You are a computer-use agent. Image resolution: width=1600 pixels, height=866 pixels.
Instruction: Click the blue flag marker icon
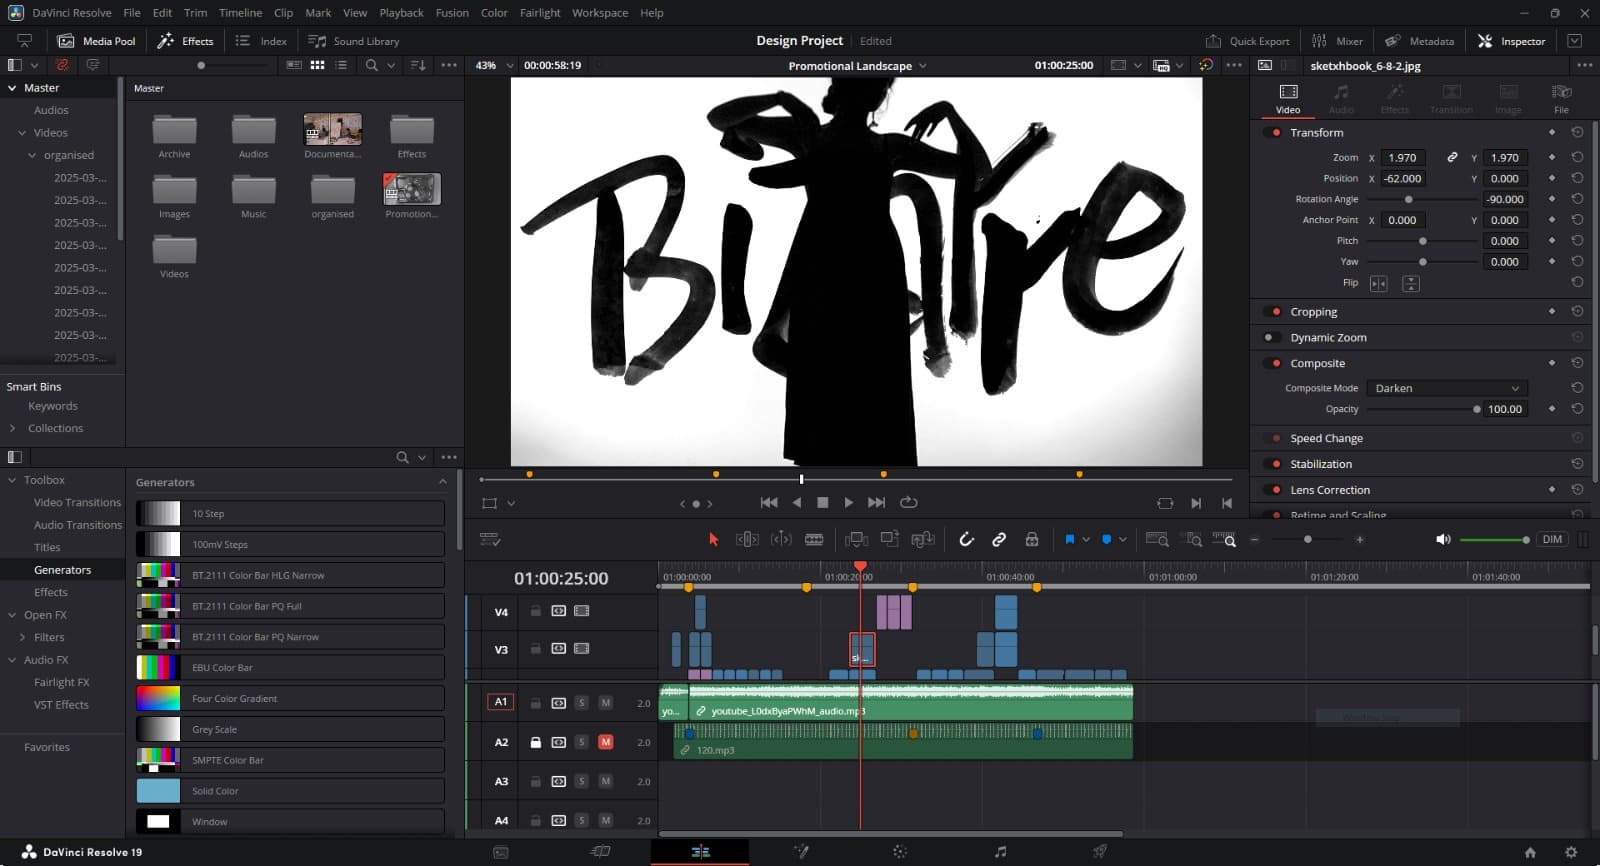[1069, 539]
